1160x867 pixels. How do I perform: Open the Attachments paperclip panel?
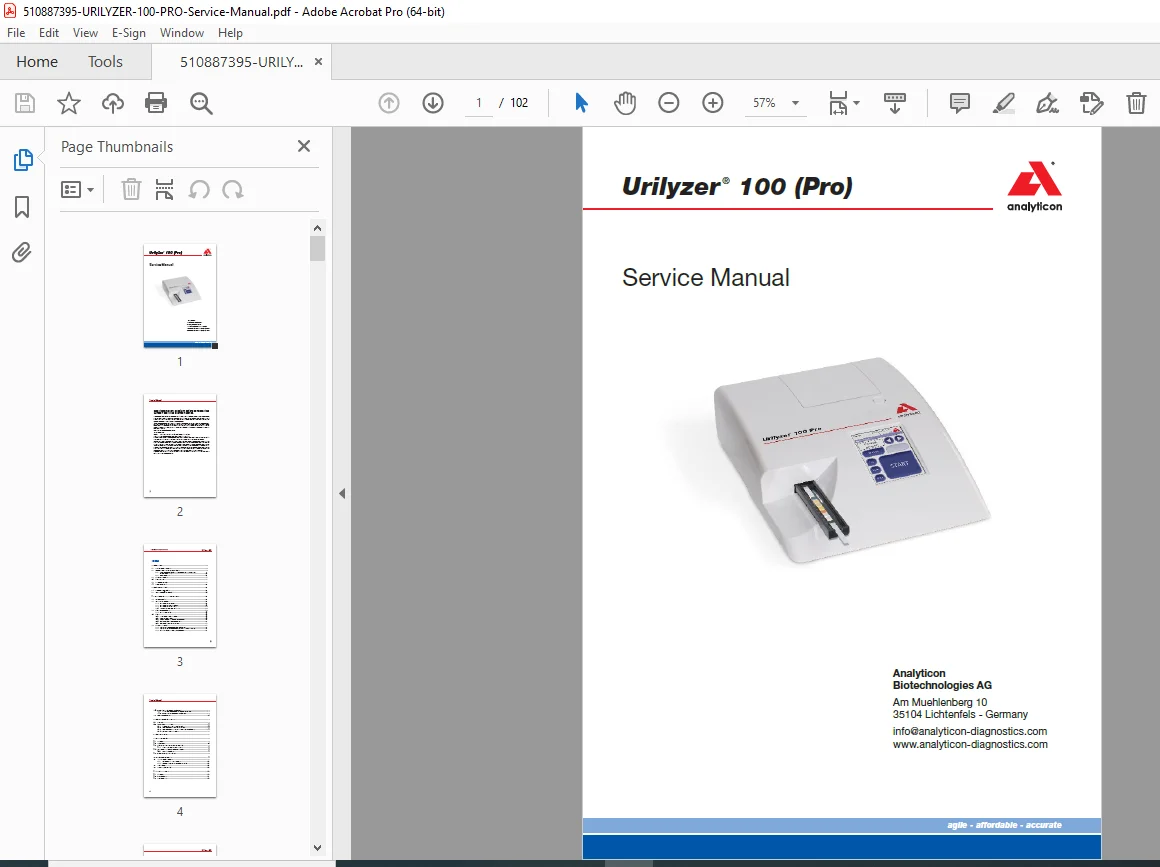pyautogui.click(x=22, y=253)
